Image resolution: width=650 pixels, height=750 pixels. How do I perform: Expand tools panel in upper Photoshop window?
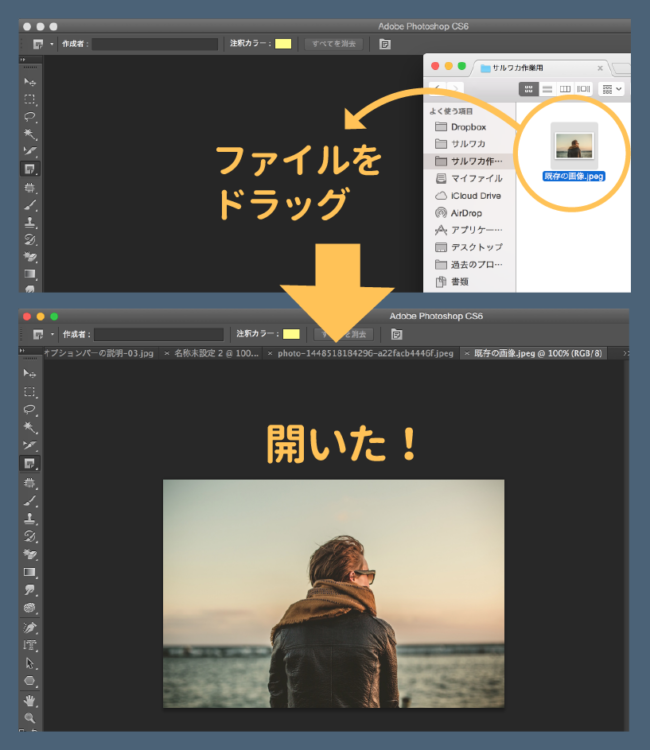(22, 60)
